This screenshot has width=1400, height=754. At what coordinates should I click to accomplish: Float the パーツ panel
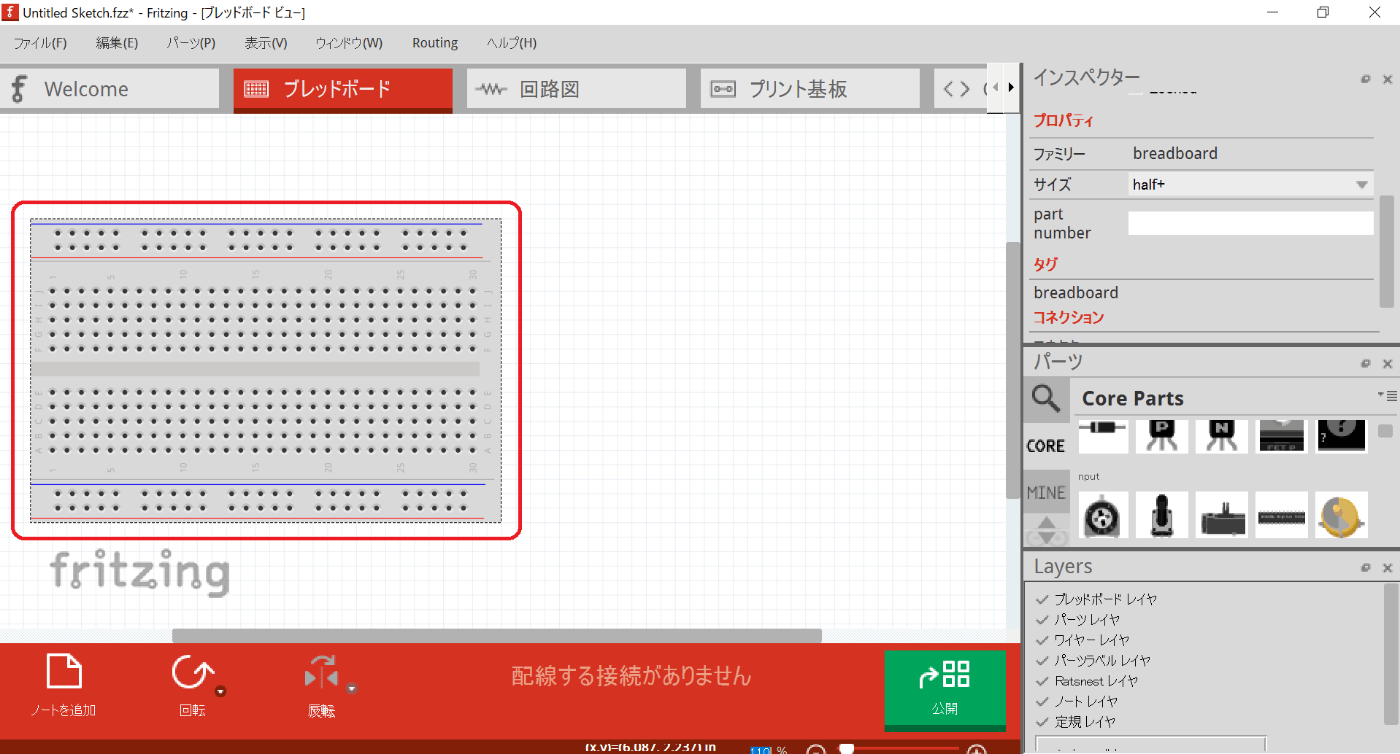(x=1365, y=364)
